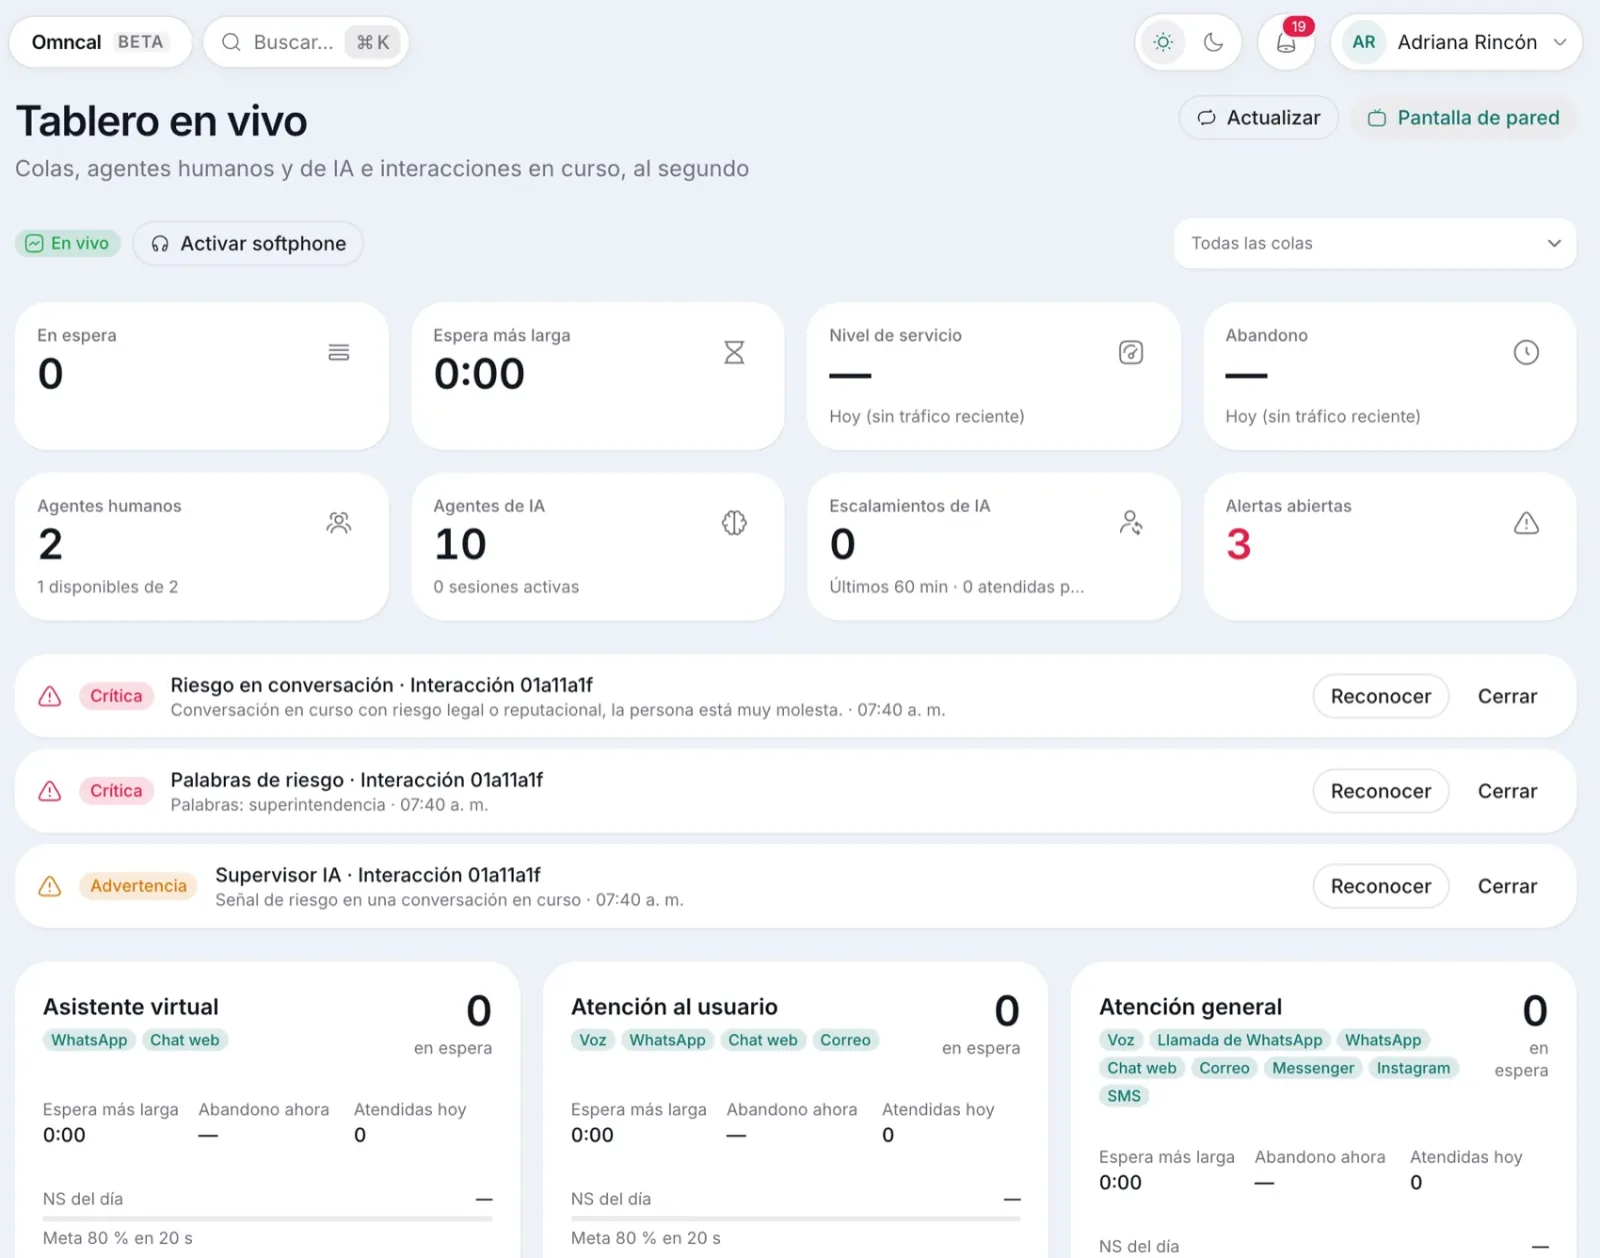
Task: Click hourglass icon in Espera más larga card
Action: tap(734, 352)
